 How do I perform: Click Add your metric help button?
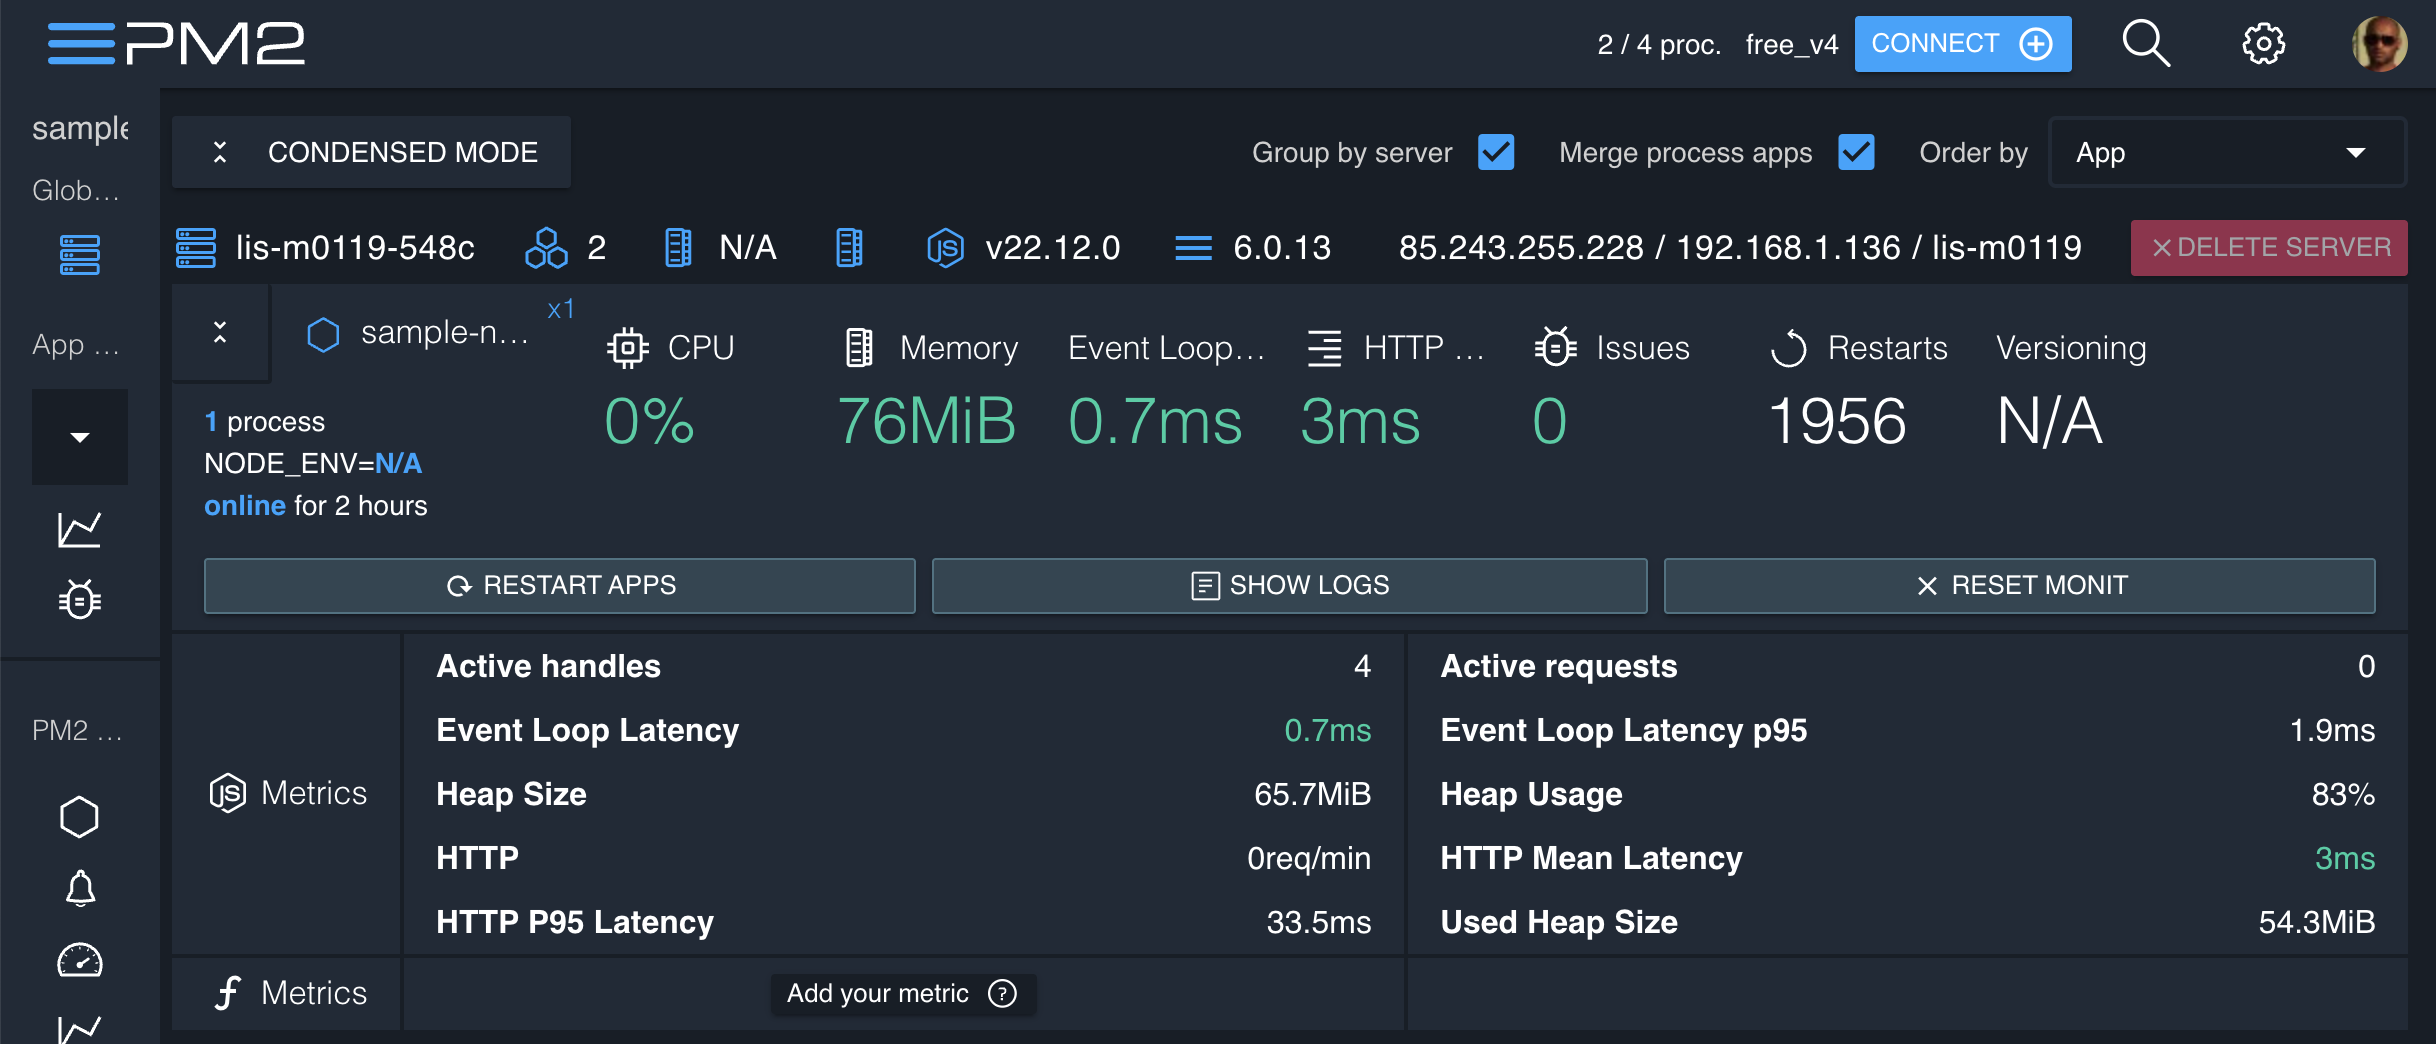(903, 994)
